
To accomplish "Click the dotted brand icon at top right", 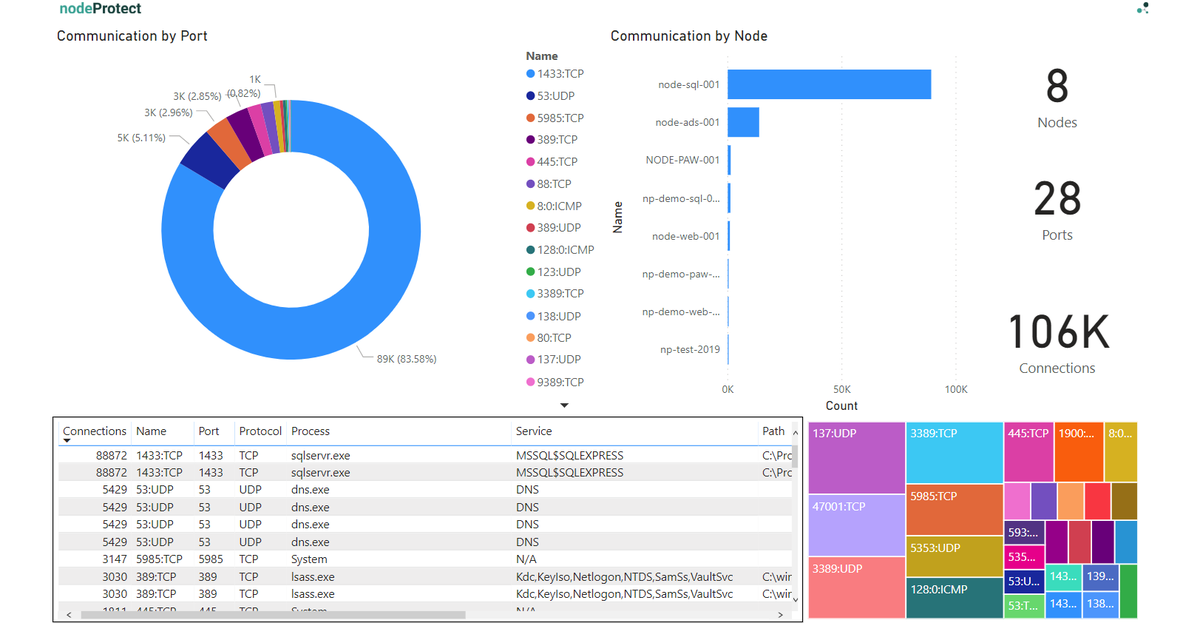I will pyautogui.click(x=1143, y=8).
